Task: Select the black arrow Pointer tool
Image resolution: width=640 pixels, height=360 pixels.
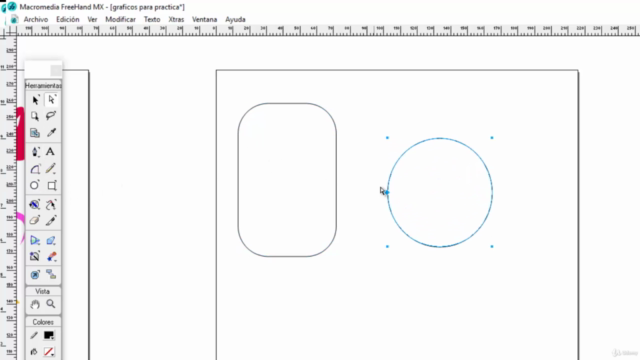Action: pos(35,100)
